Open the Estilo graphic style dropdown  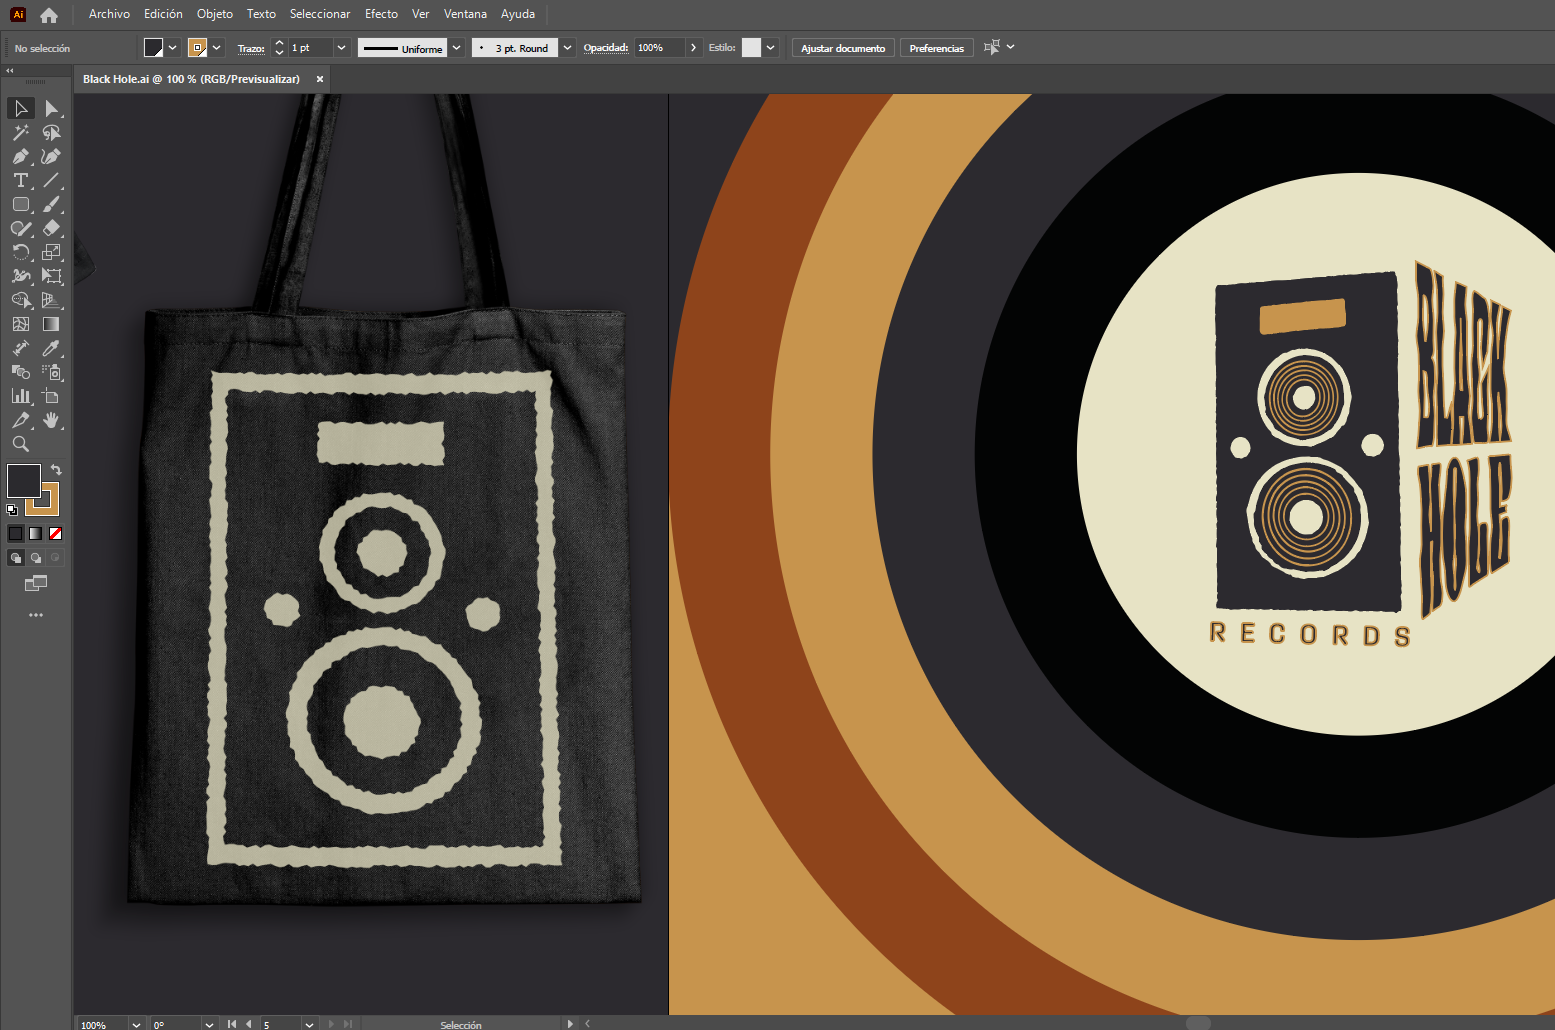click(x=771, y=48)
